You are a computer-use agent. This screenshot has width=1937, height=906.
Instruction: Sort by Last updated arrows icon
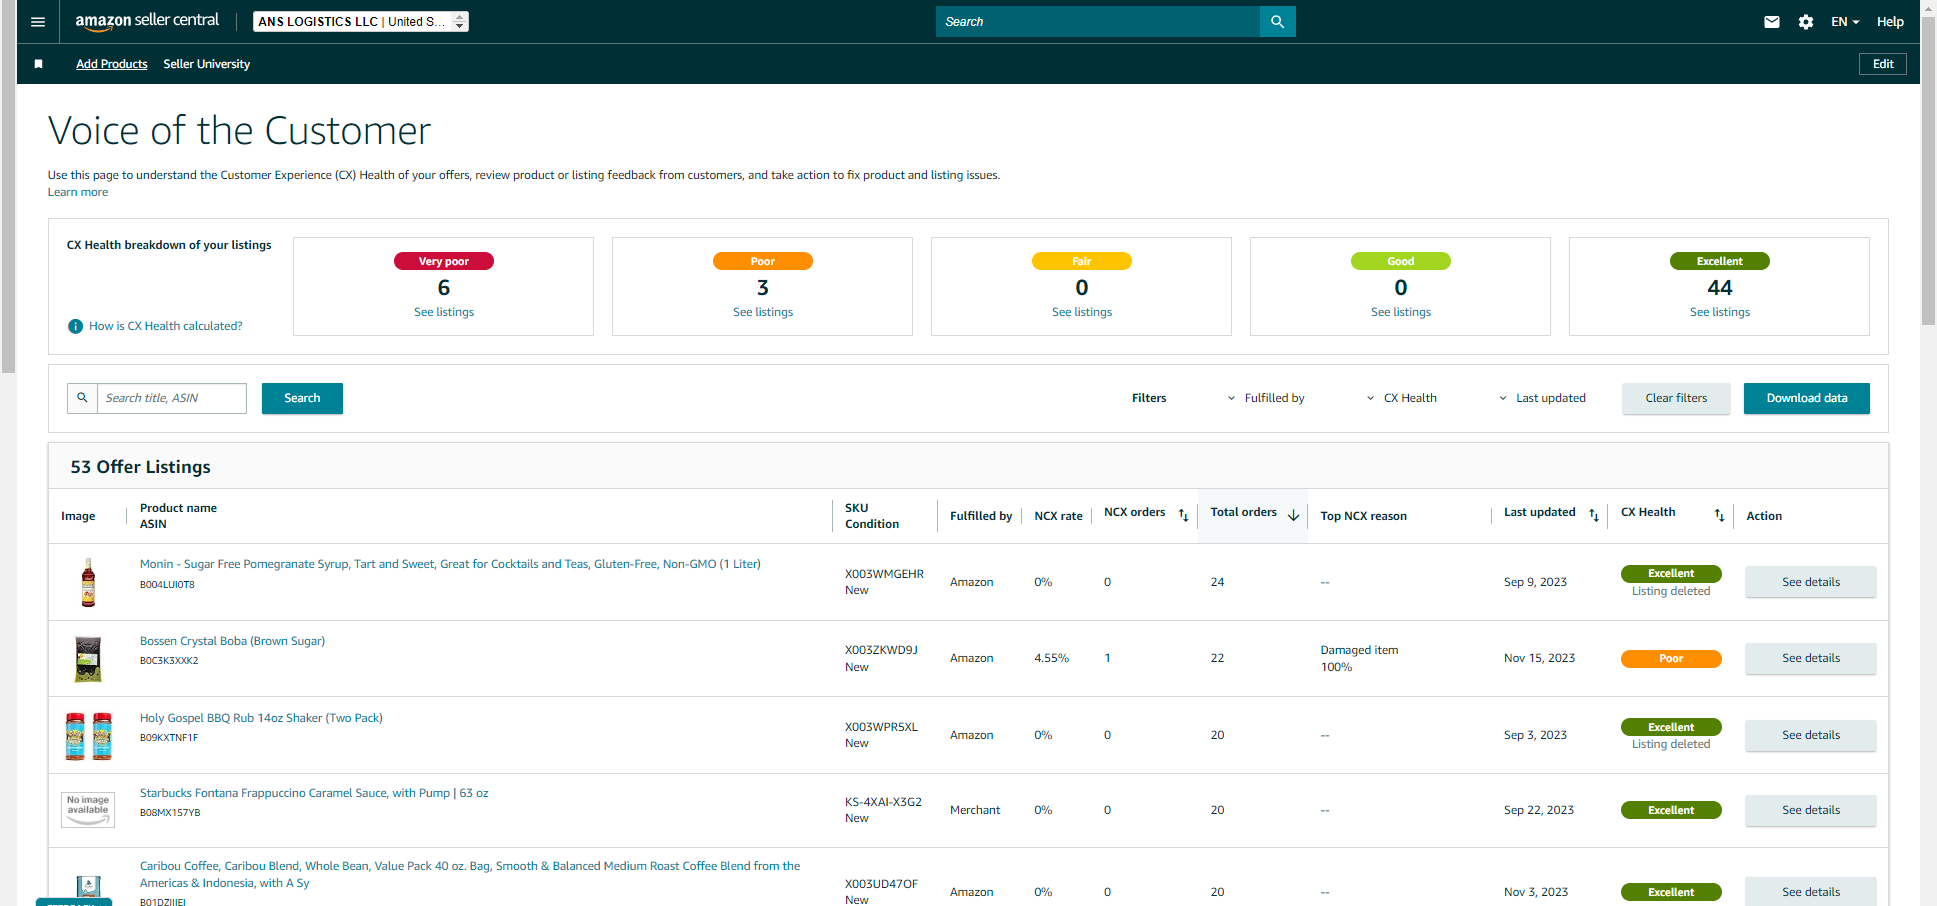[1594, 515]
